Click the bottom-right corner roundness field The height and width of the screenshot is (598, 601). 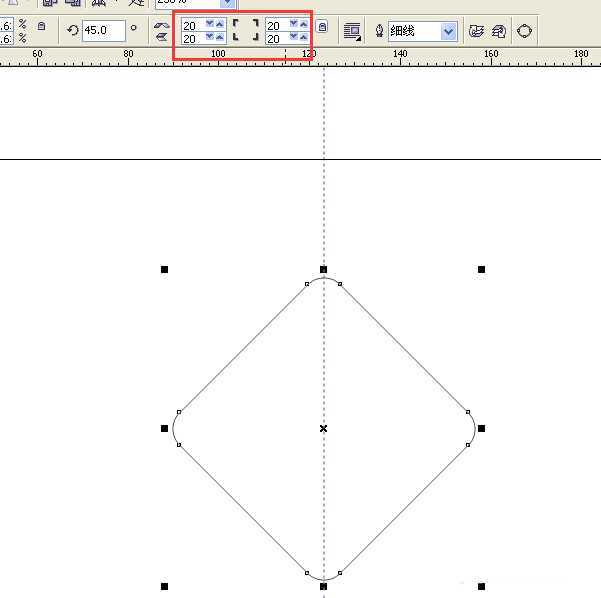coord(275,38)
